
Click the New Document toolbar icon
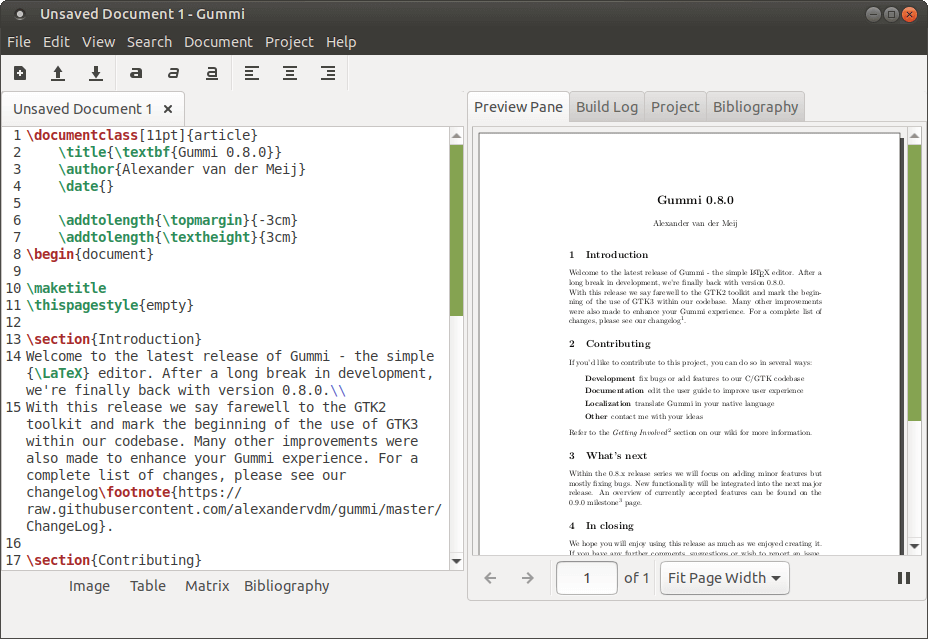(20, 73)
